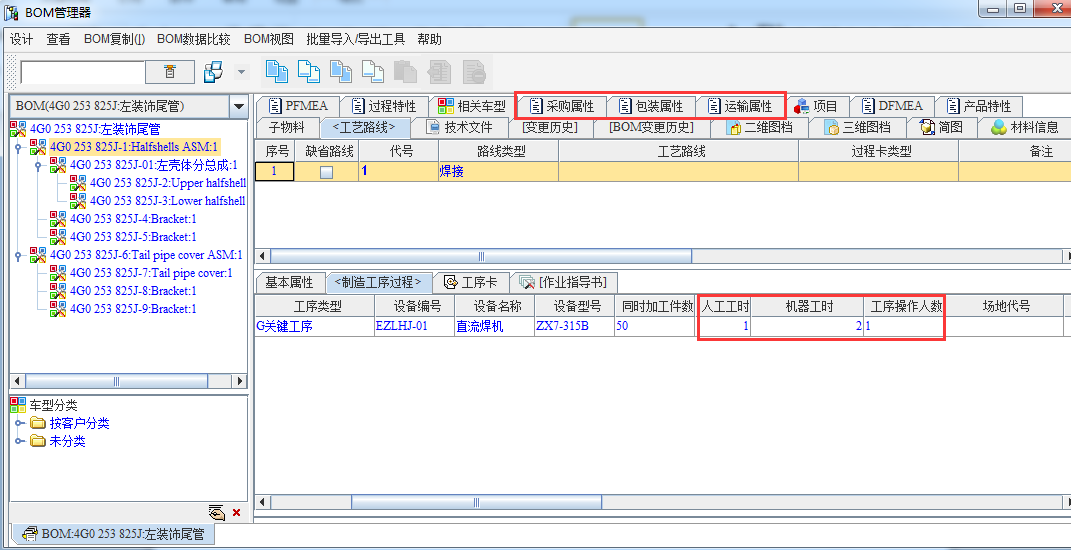Expand the 按客户分类 folder node
The image size is (1071, 550).
coord(19,424)
